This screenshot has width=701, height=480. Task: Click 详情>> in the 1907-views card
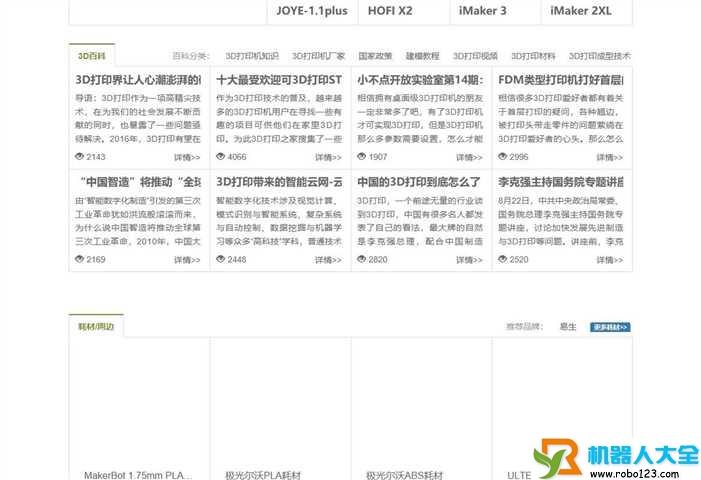tap(469, 157)
